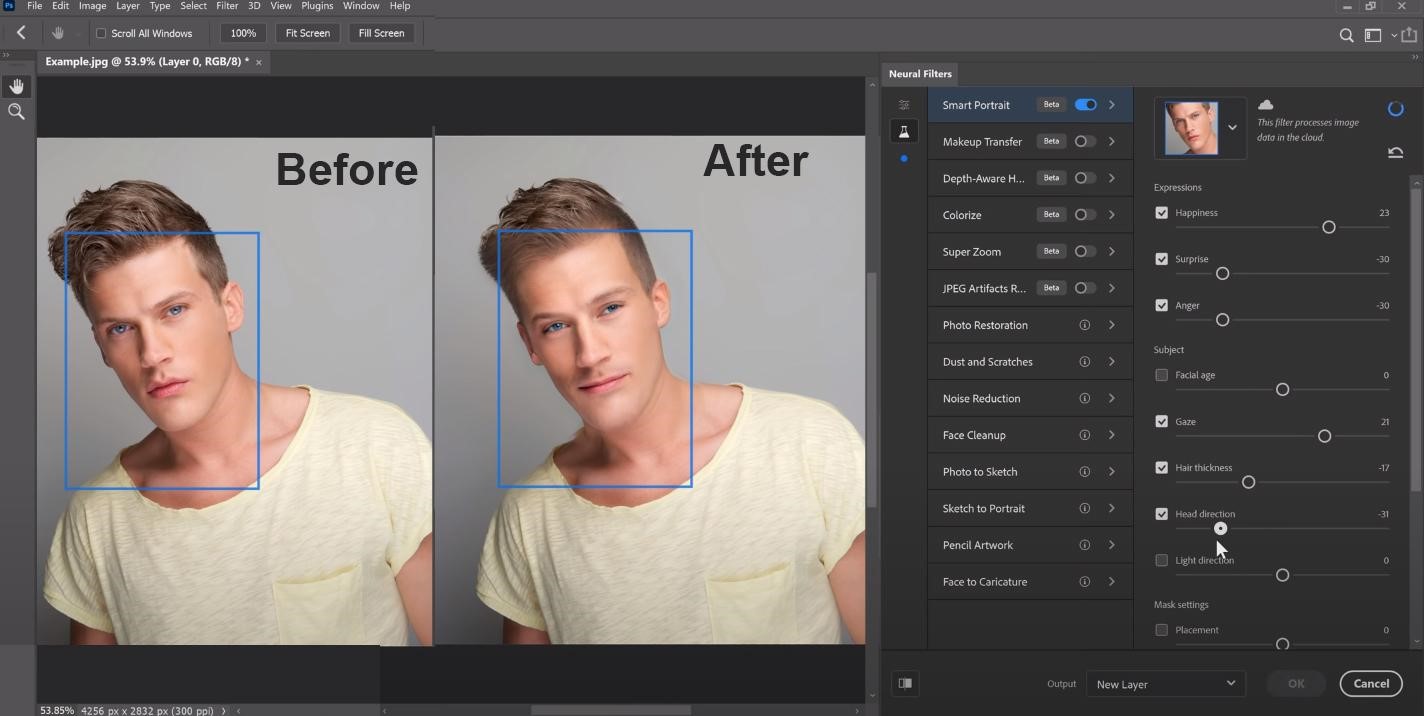
Task: Expand the preview thumbnail chevron
Action: 1232,127
